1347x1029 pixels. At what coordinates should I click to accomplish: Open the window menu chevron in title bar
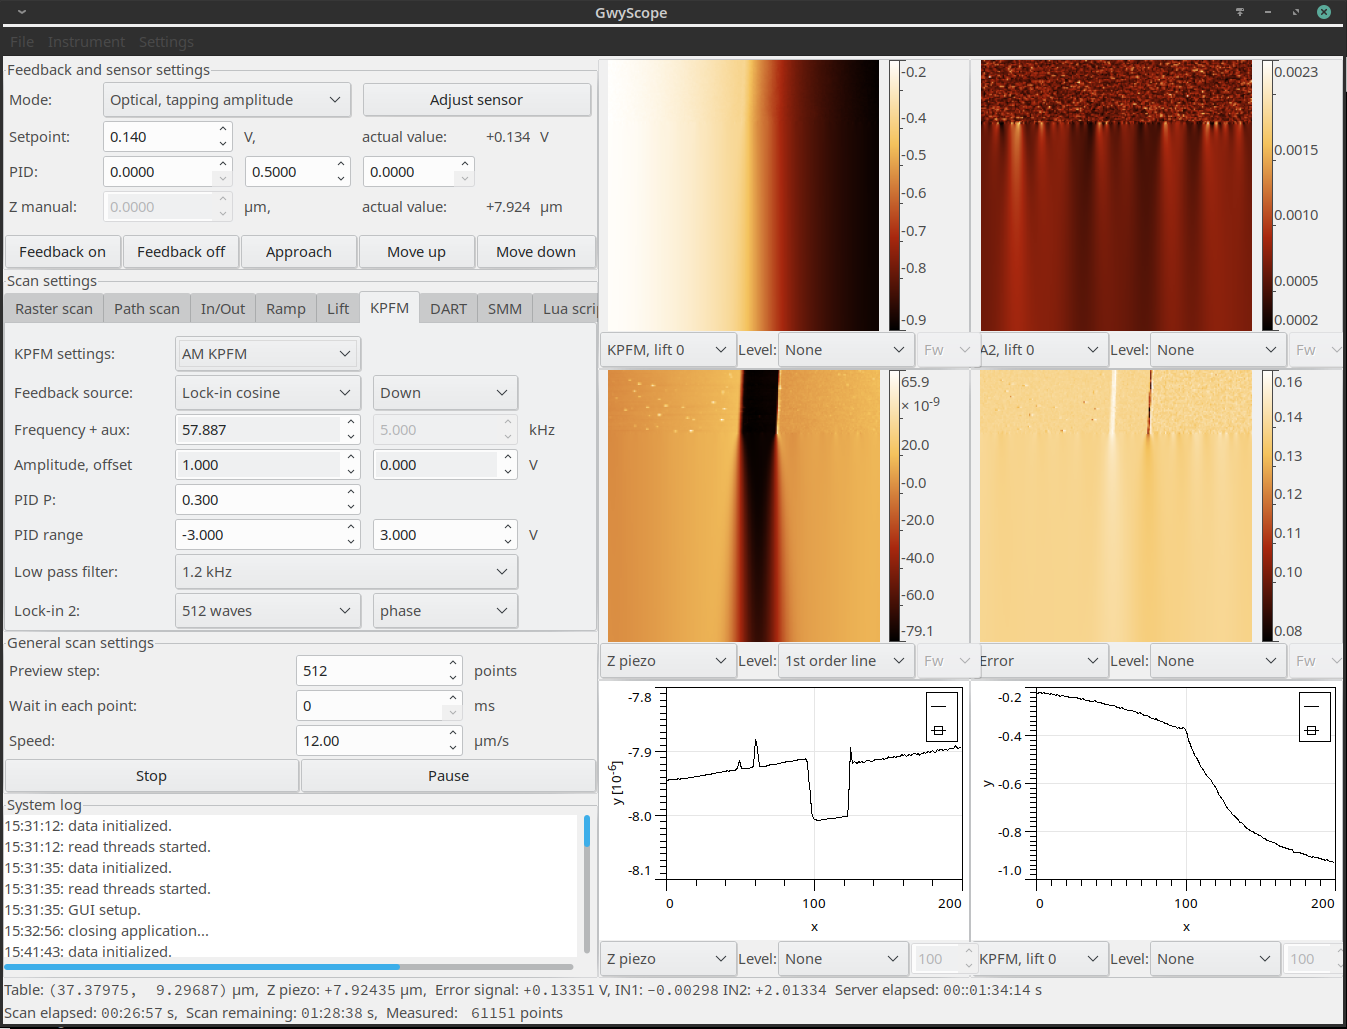(21, 12)
